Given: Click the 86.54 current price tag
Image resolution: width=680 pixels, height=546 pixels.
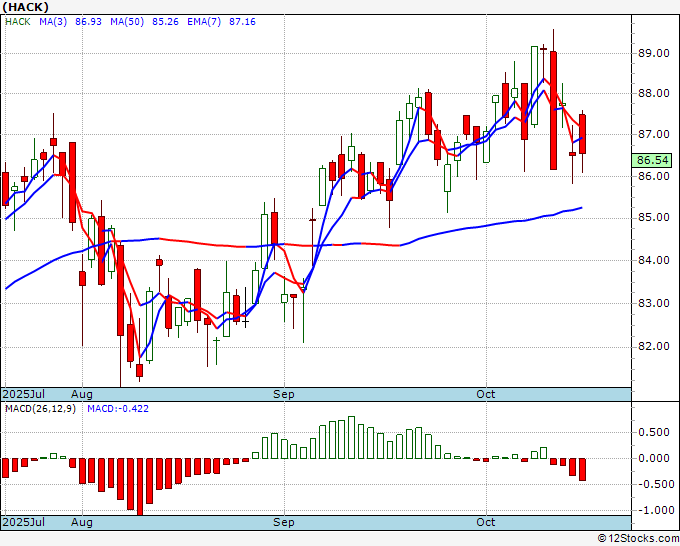Looking at the screenshot, I should click(x=652, y=160).
